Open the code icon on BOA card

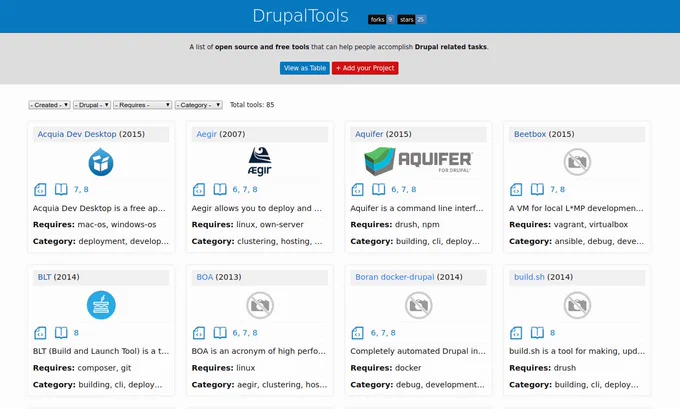[199, 333]
